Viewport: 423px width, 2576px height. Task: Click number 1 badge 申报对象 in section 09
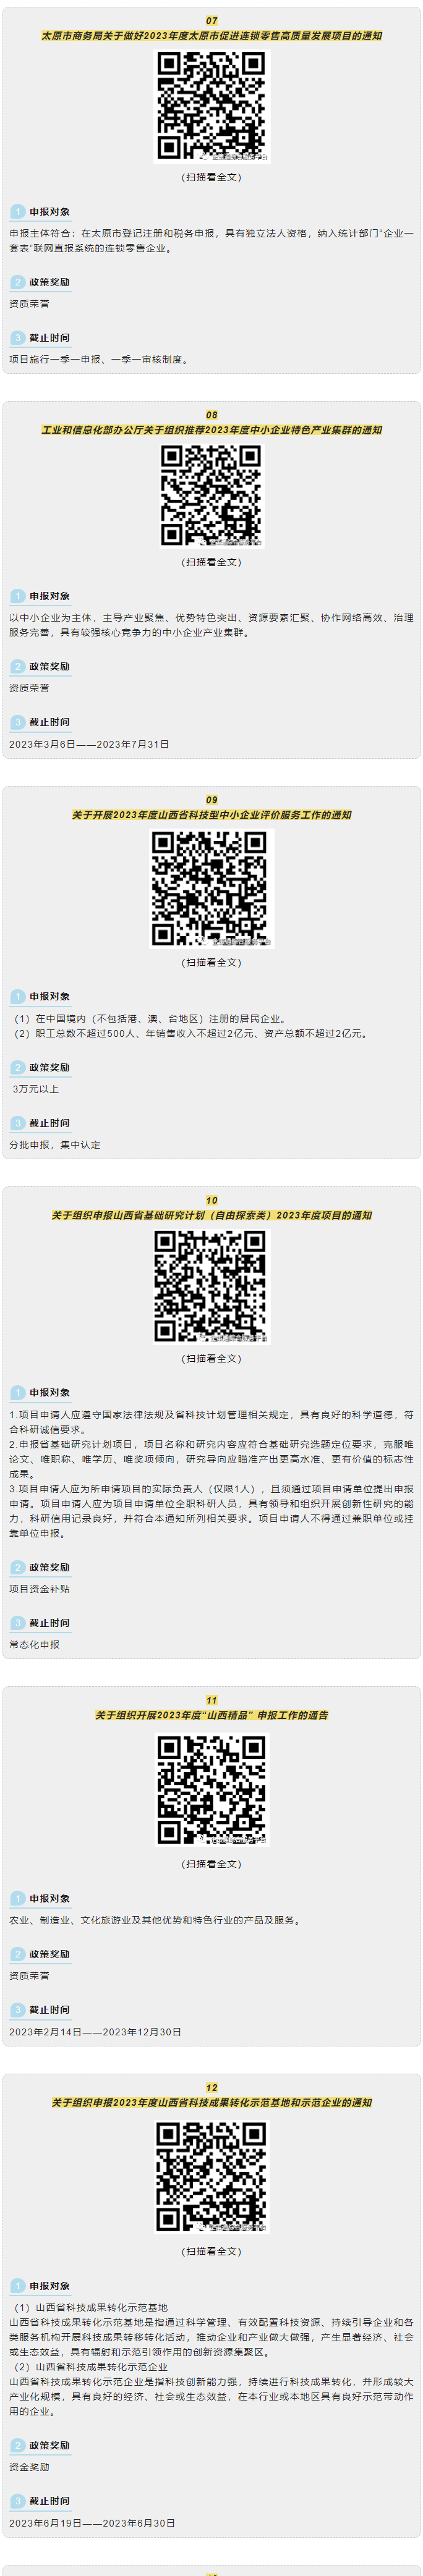tap(17, 997)
